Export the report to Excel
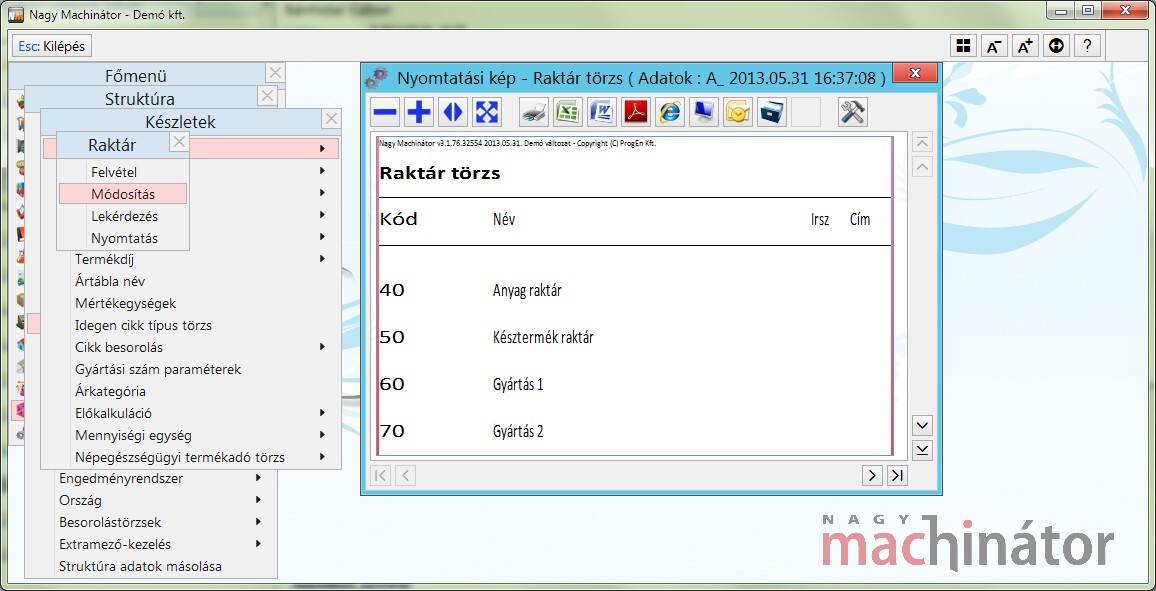Viewport: 1156px width, 591px height. point(568,112)
